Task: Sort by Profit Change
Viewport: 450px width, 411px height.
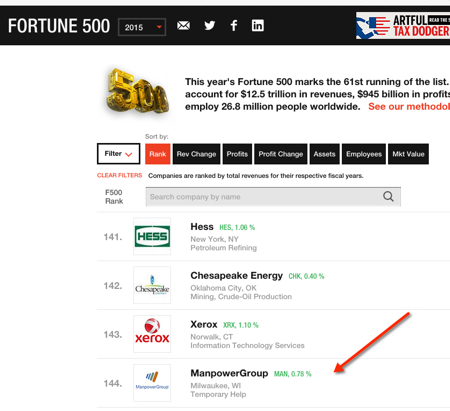Action: tap(281, 154)
